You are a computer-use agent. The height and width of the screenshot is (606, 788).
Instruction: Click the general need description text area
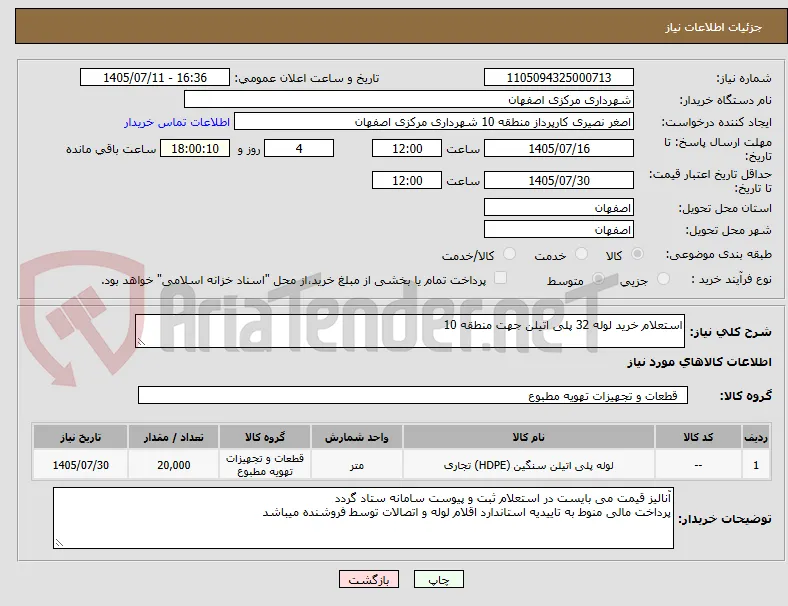(410, 331)
